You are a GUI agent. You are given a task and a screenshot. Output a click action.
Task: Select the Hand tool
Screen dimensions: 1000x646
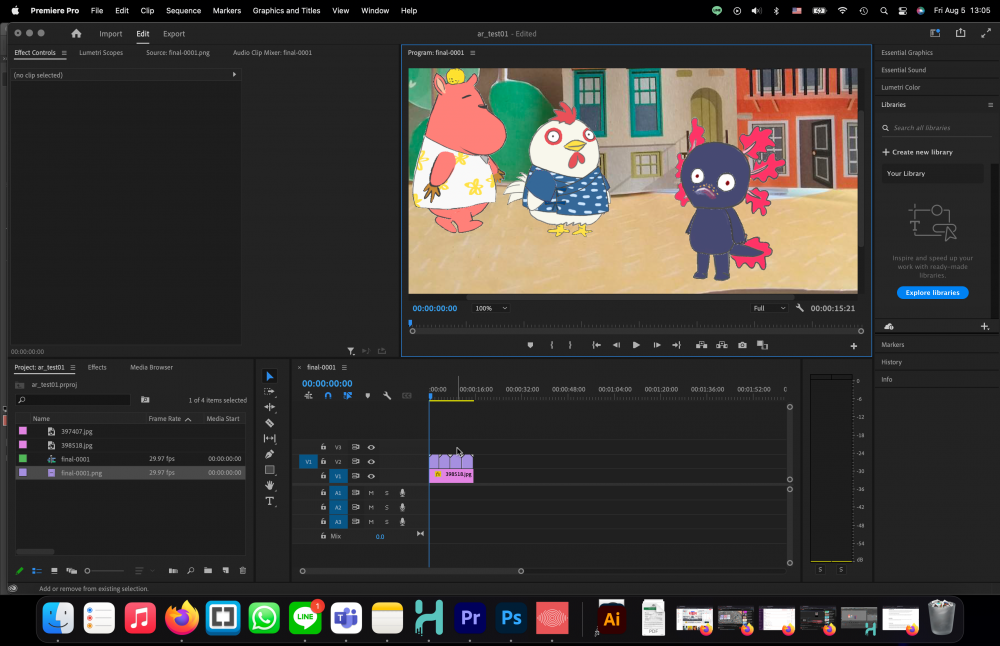[x=269, y=485]
